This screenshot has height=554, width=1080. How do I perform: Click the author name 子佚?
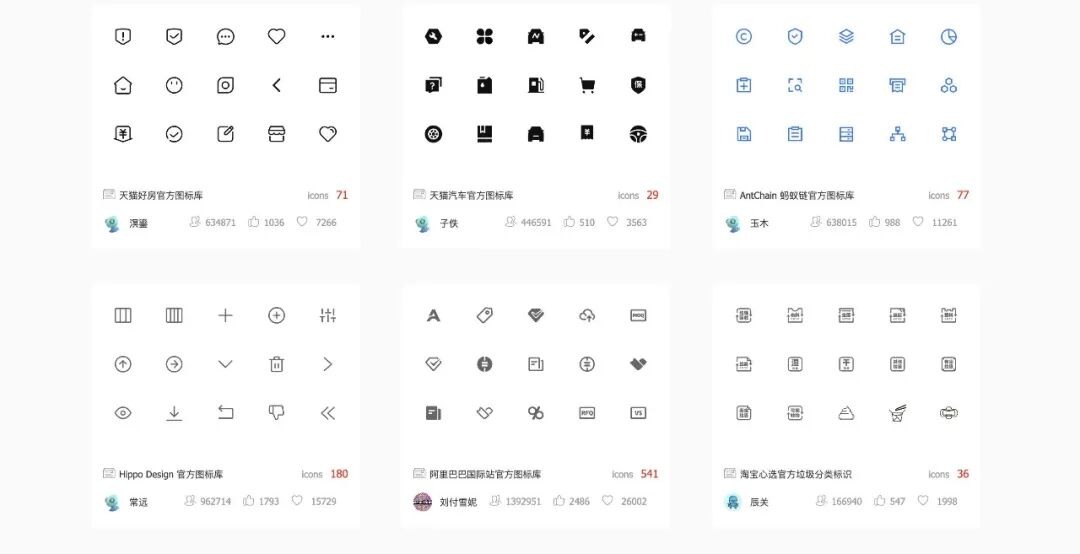(x=449, y=223)
